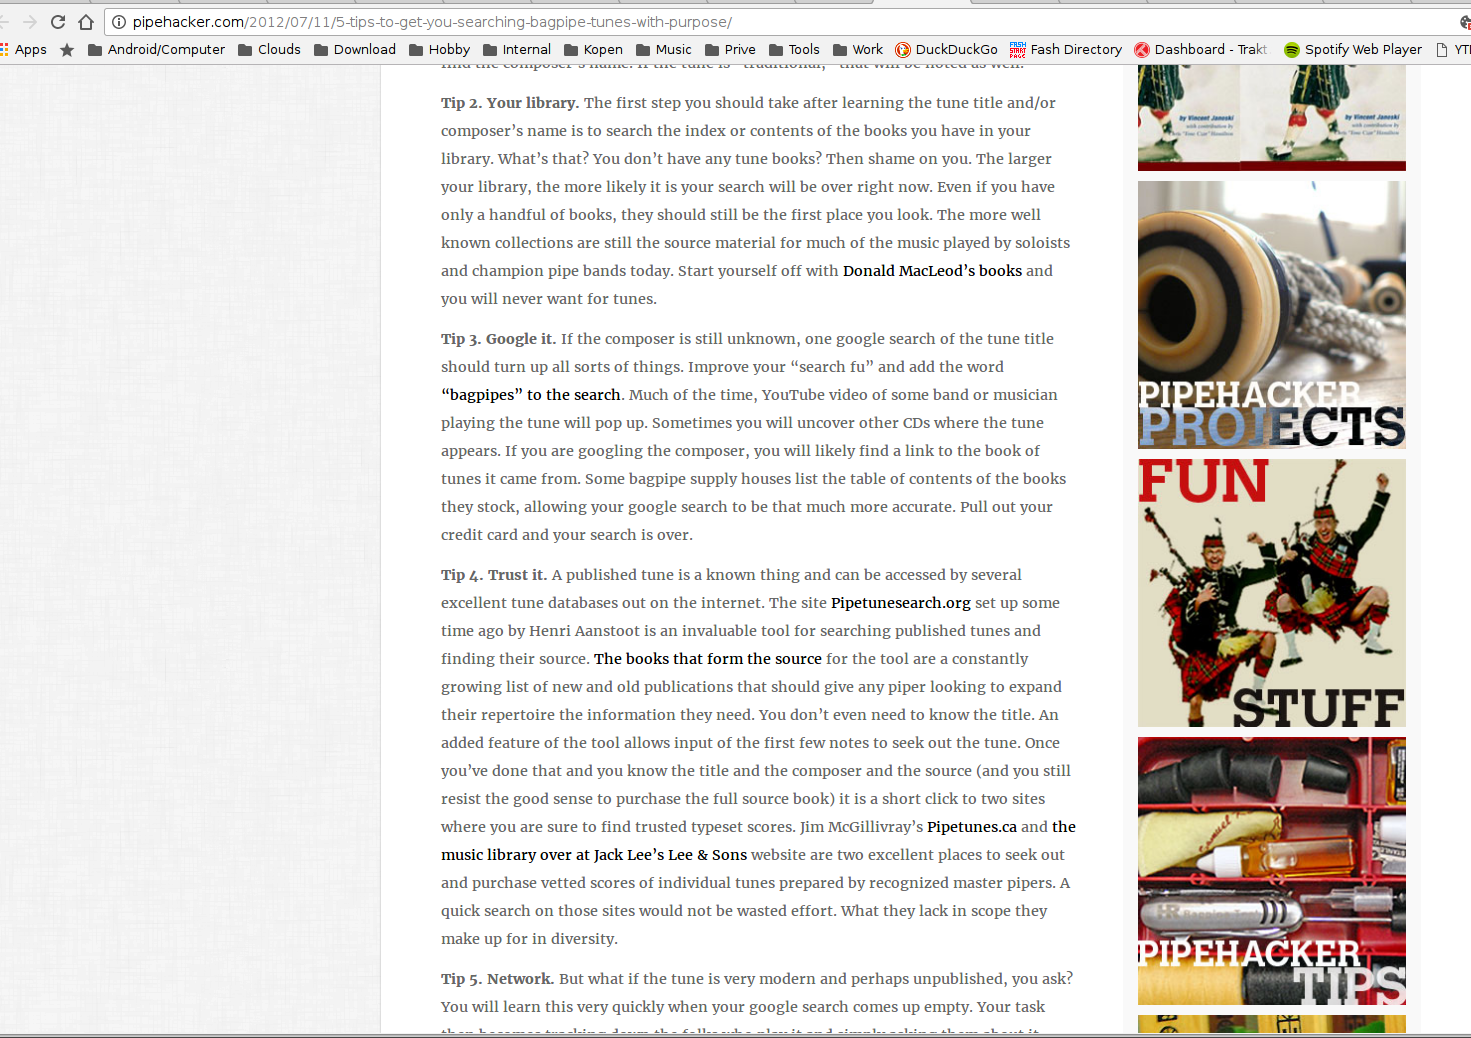
Task: View site info icon in address bar
Action: pyautogui.click(x=119, y=22)
